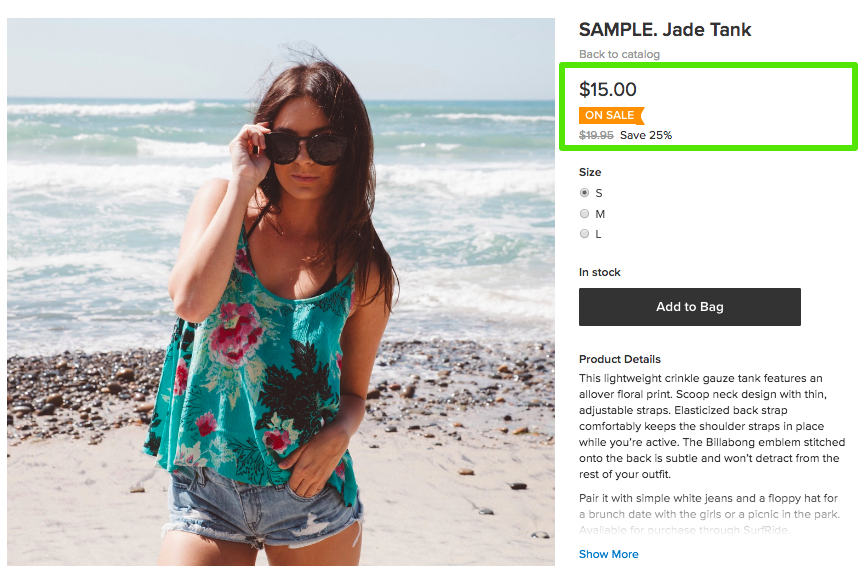Image resolution: width=867 pixels, height=569 pixels.
Task: Pick size L radio button
Action: 585,234
